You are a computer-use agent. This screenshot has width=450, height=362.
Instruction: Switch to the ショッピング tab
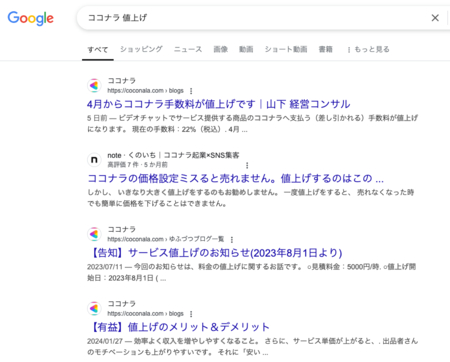141,49
